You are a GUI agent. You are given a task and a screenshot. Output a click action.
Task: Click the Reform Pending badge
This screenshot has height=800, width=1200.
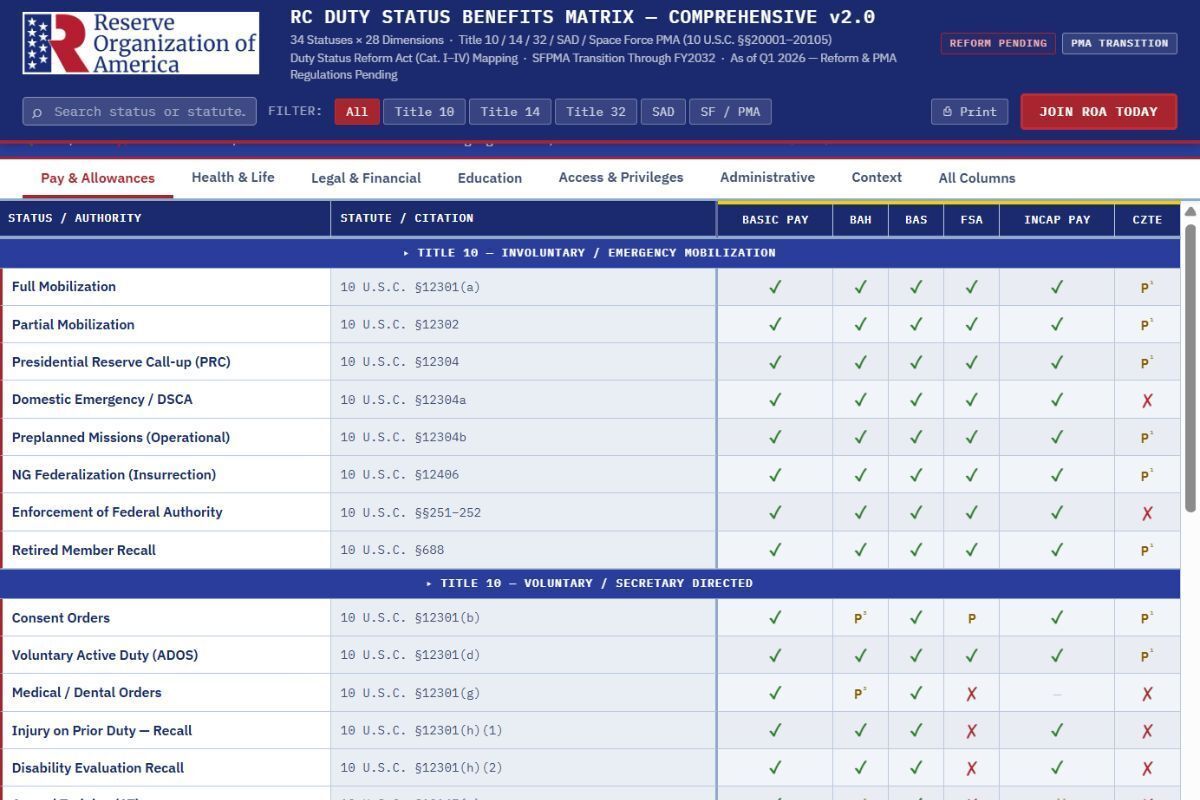pos(998,43)
